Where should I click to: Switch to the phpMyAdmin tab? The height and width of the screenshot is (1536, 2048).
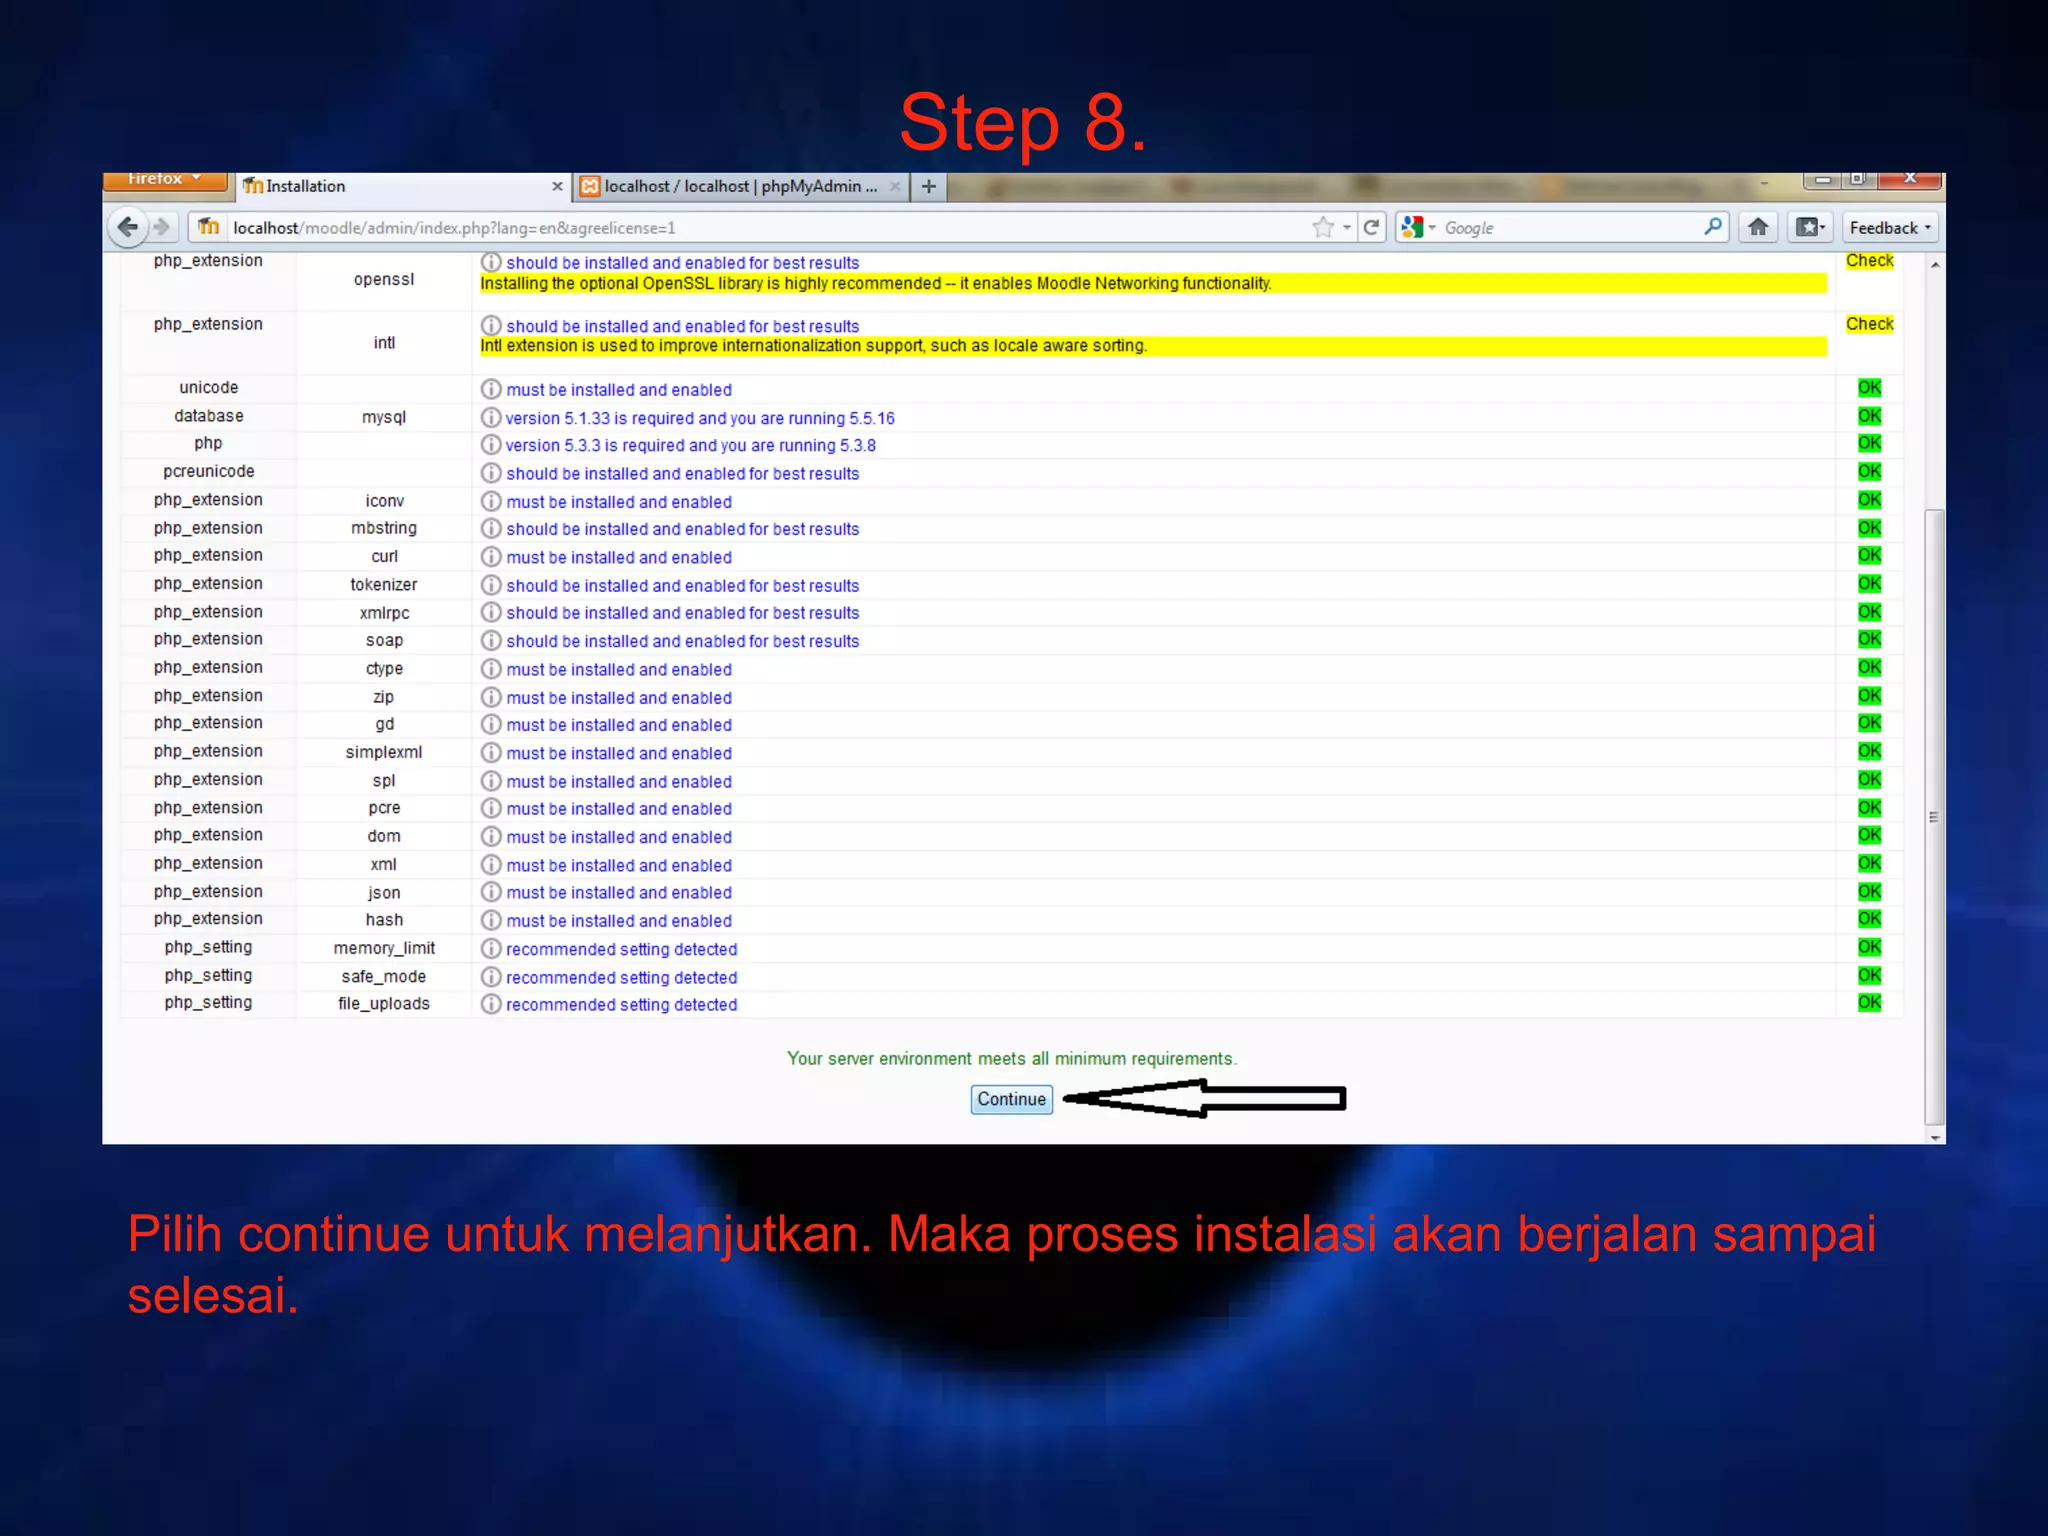tap(742, 186)
